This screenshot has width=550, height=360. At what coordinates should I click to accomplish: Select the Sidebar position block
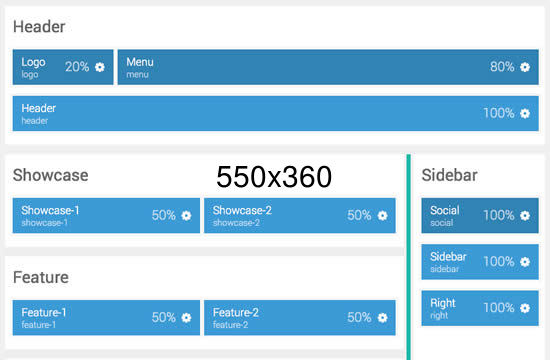point(480,262)
